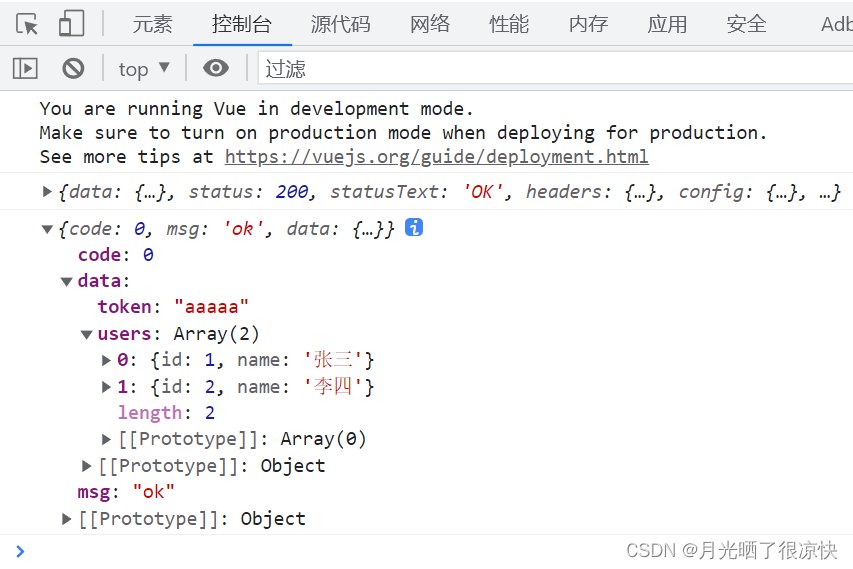The width and height of the screenshot is (853, 569).
Task: Expand user entry 0 named 张三
Action: coord(107,360)
